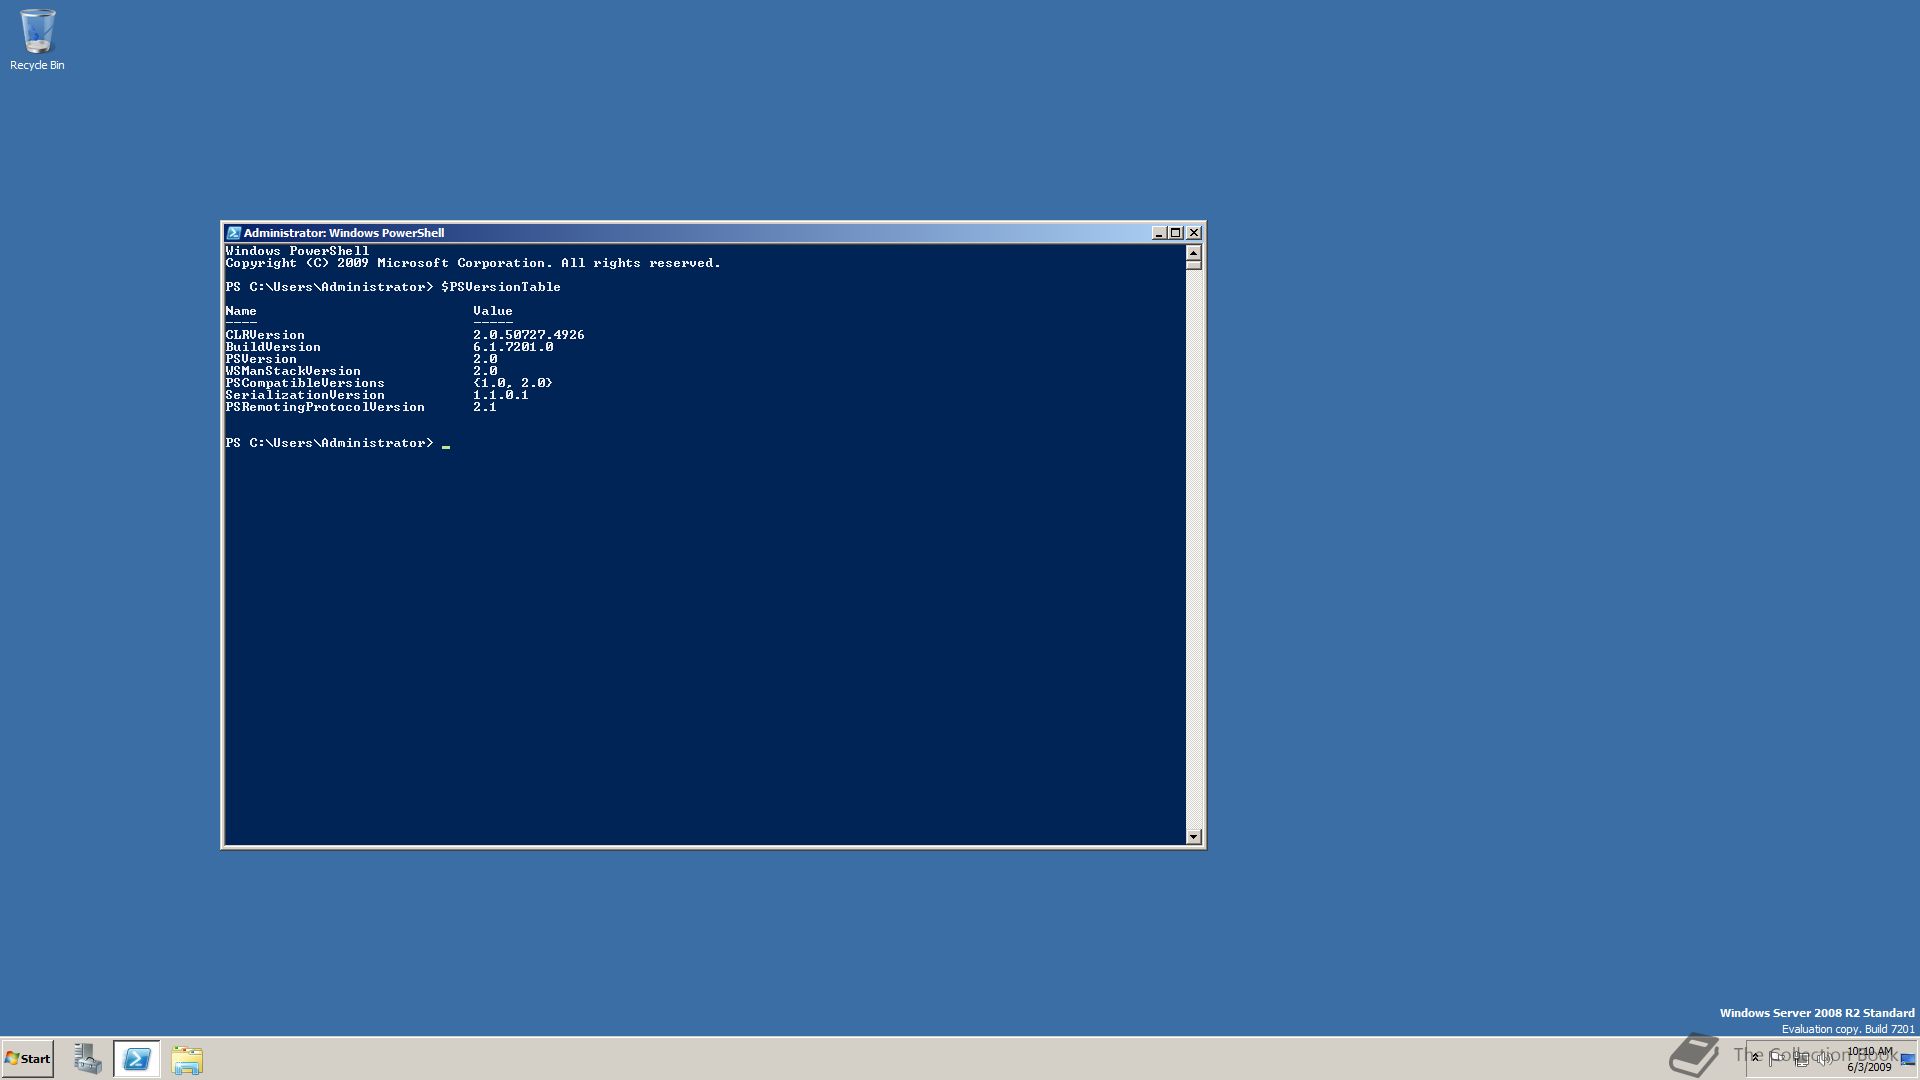Close the Administrator PowerShell window

1194,233
